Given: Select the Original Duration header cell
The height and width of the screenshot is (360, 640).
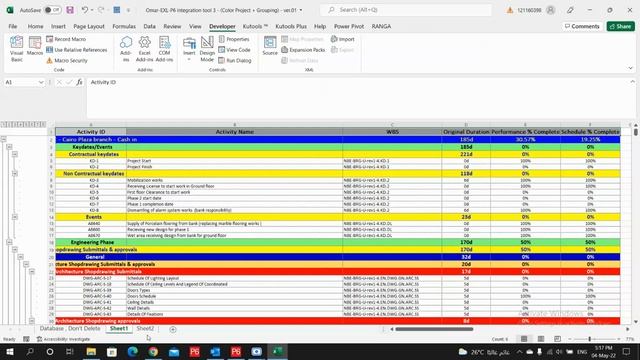Looking at the screenshot, I should [x=466, y=132].
